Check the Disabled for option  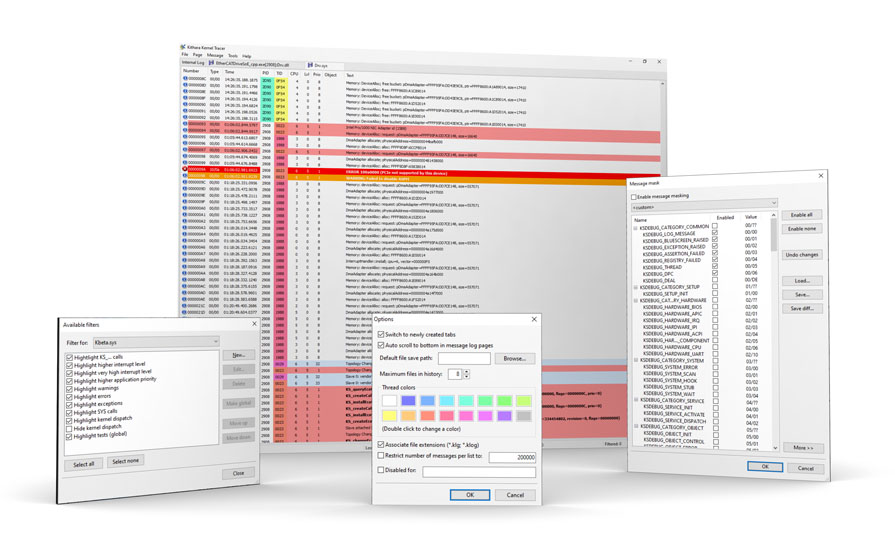pos(381,470)
